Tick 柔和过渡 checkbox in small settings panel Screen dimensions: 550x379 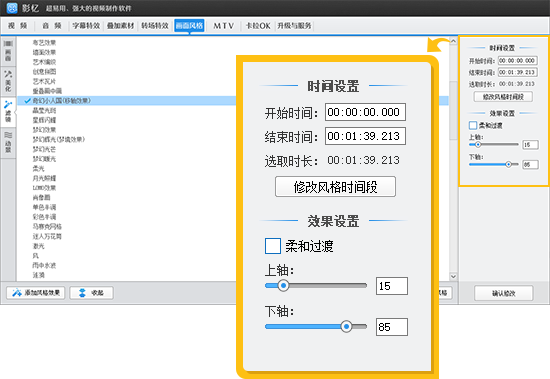click(x=473, y=125)
